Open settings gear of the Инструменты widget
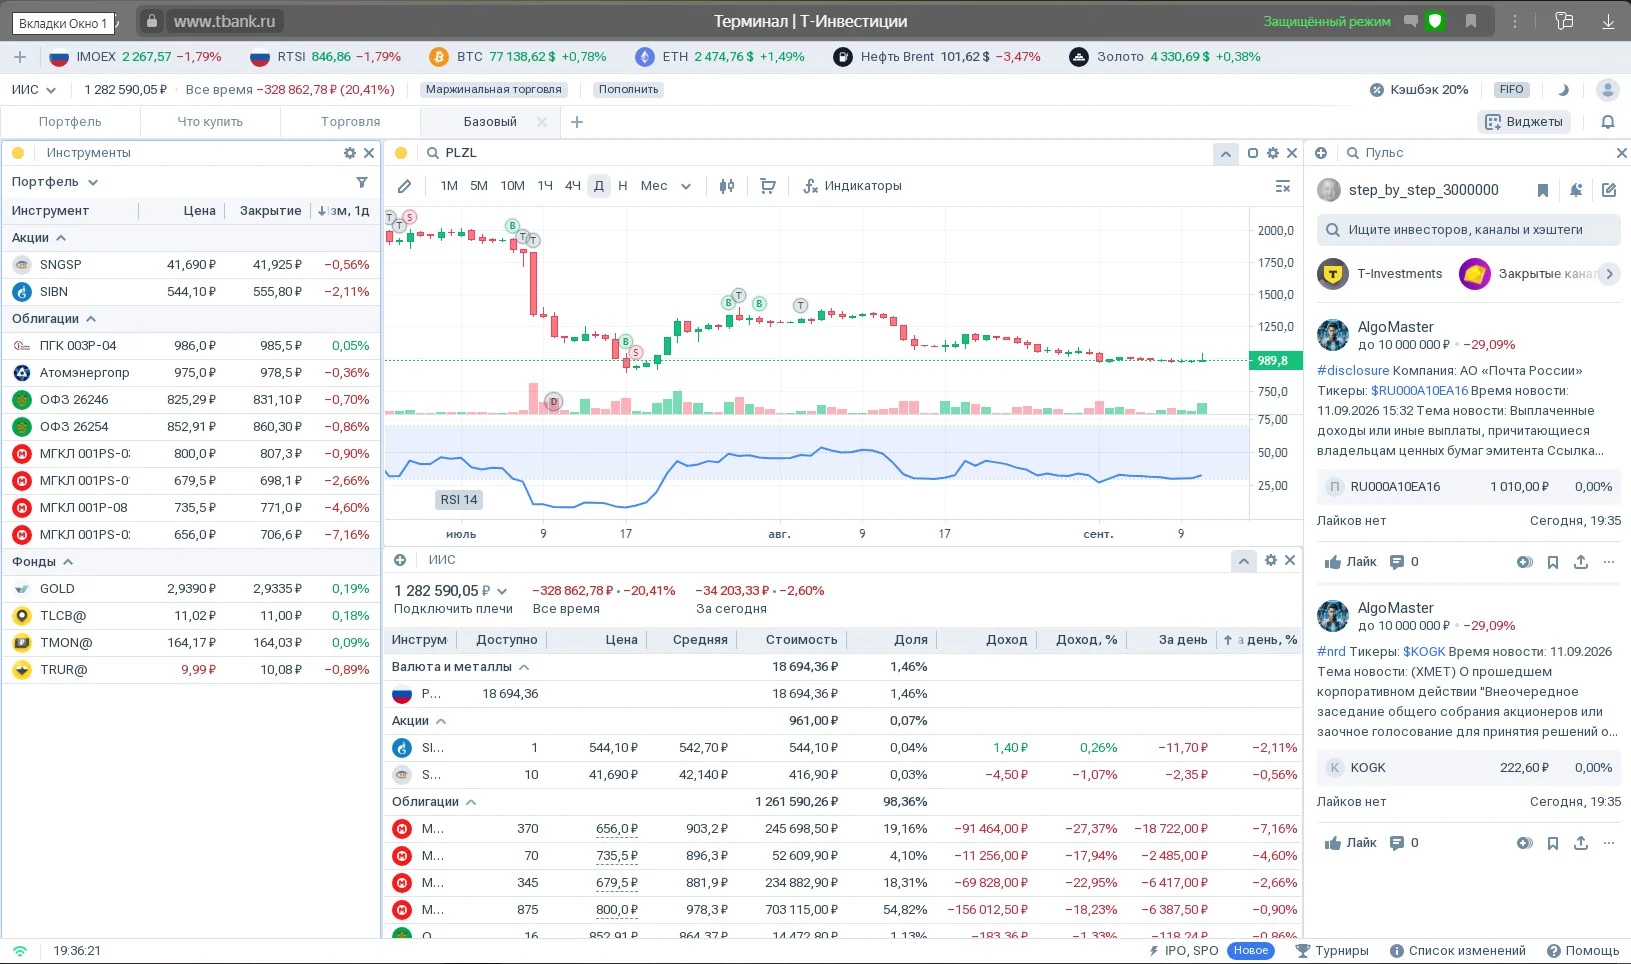The image size is (1631, 964). point(350,153)
